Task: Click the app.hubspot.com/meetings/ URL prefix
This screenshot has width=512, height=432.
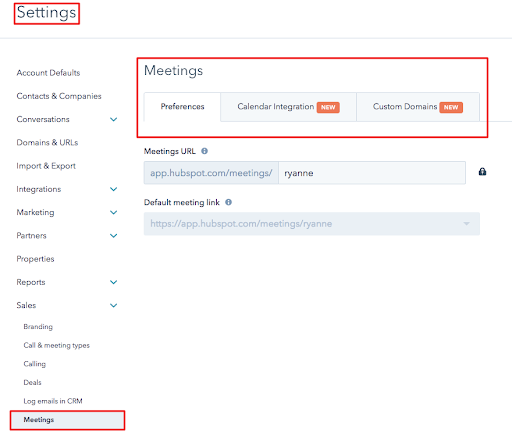Action: [x=211, y=173]
